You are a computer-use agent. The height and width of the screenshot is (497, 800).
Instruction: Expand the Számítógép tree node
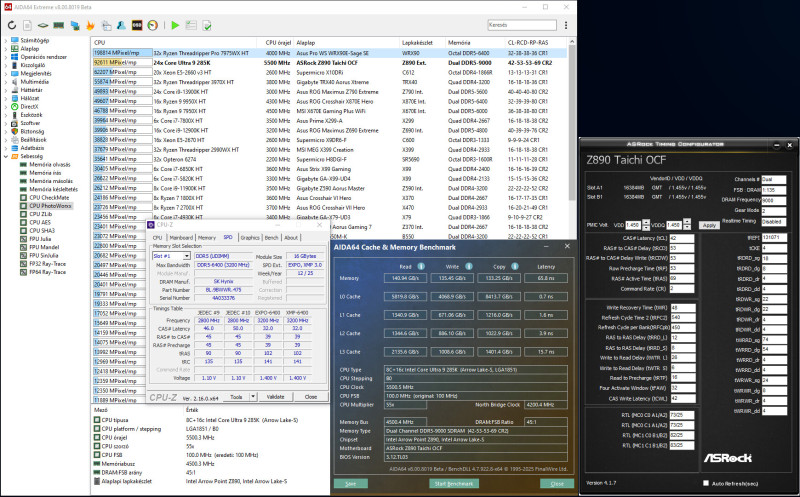pyautogui.click(x=5, y=40)
